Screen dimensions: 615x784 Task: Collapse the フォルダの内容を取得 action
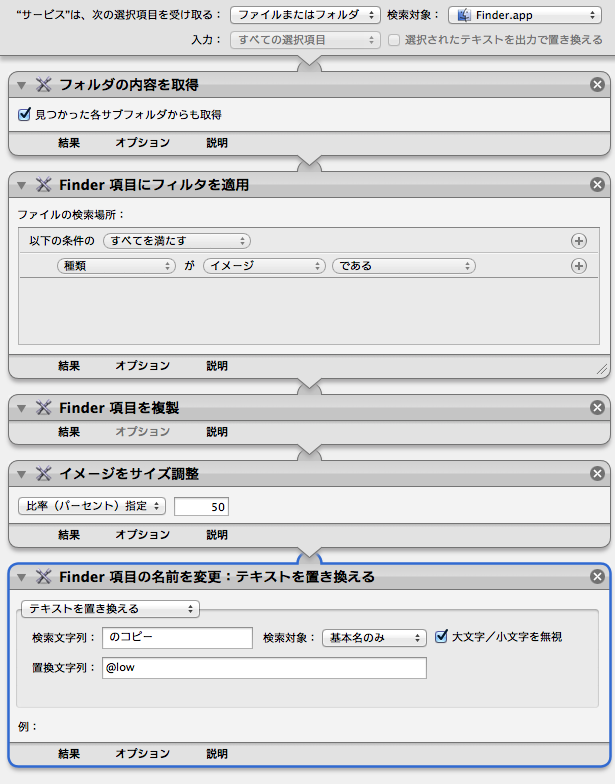point(21,85)
